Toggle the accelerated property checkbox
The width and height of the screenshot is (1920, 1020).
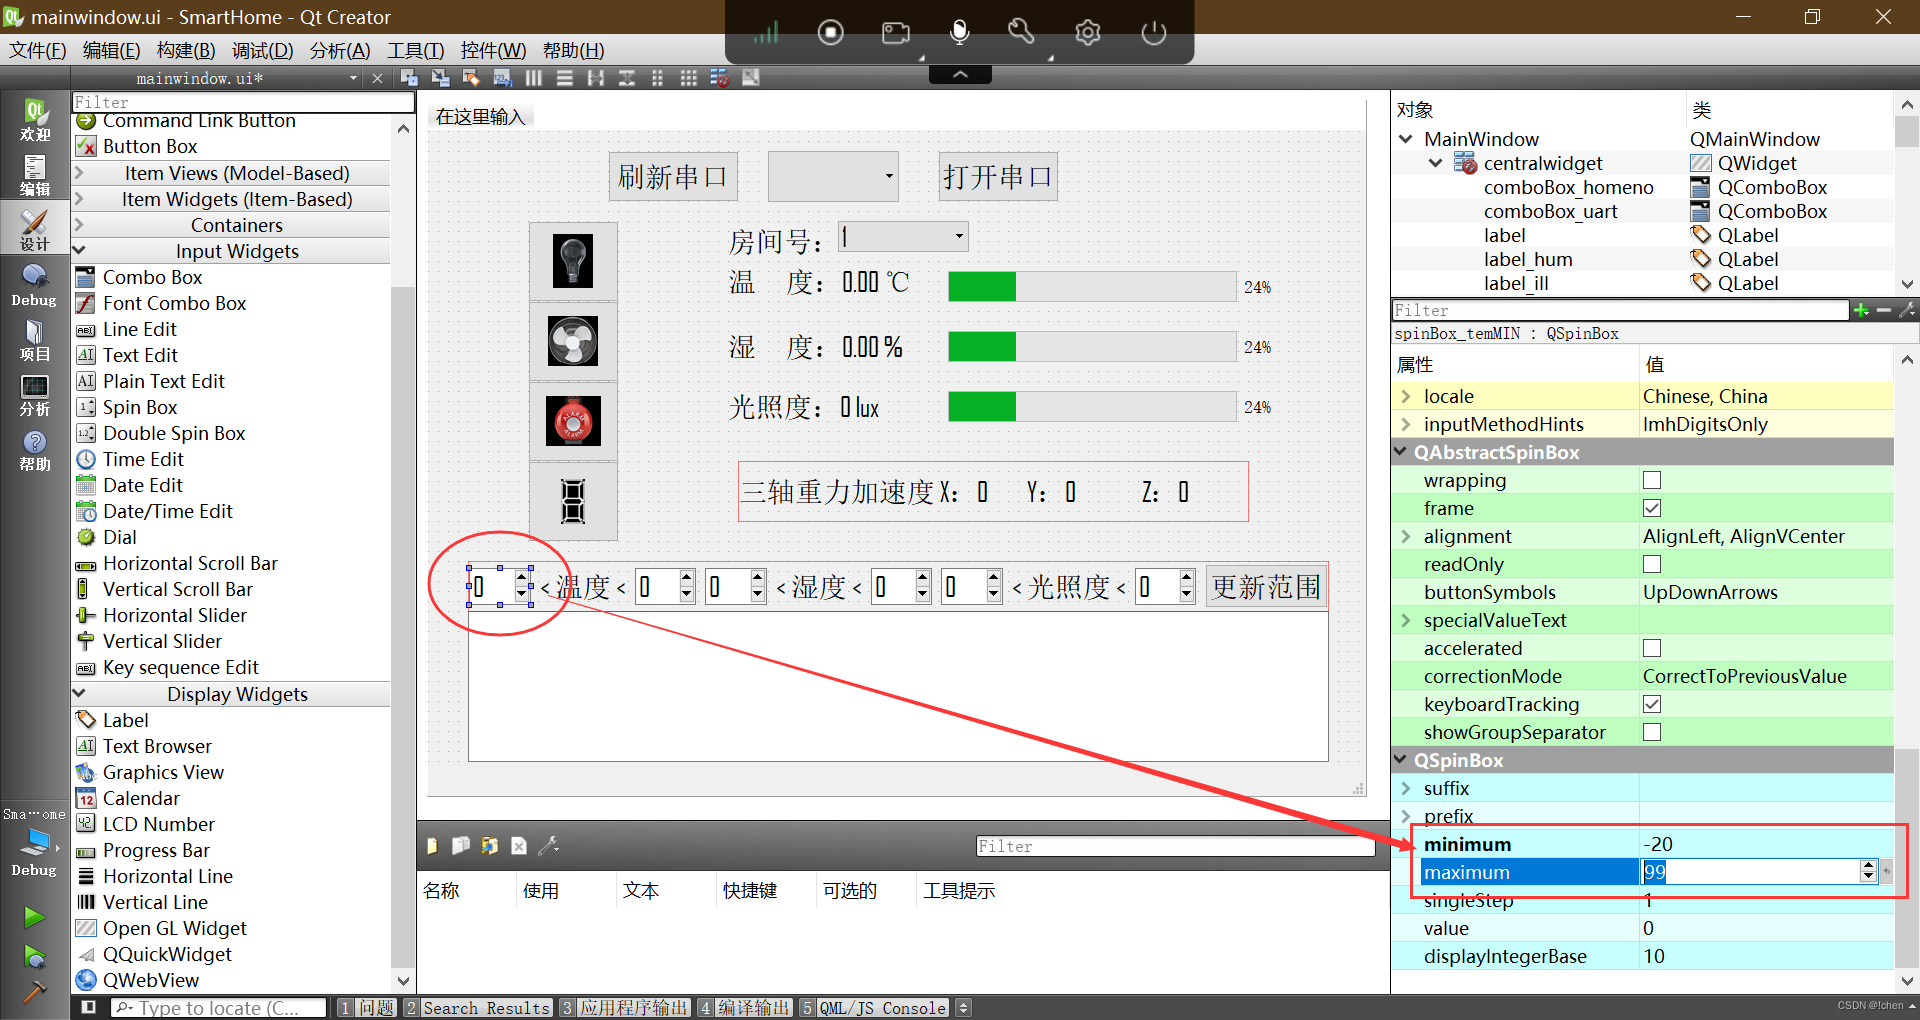pyautogui.click(x=1652, y=648)
